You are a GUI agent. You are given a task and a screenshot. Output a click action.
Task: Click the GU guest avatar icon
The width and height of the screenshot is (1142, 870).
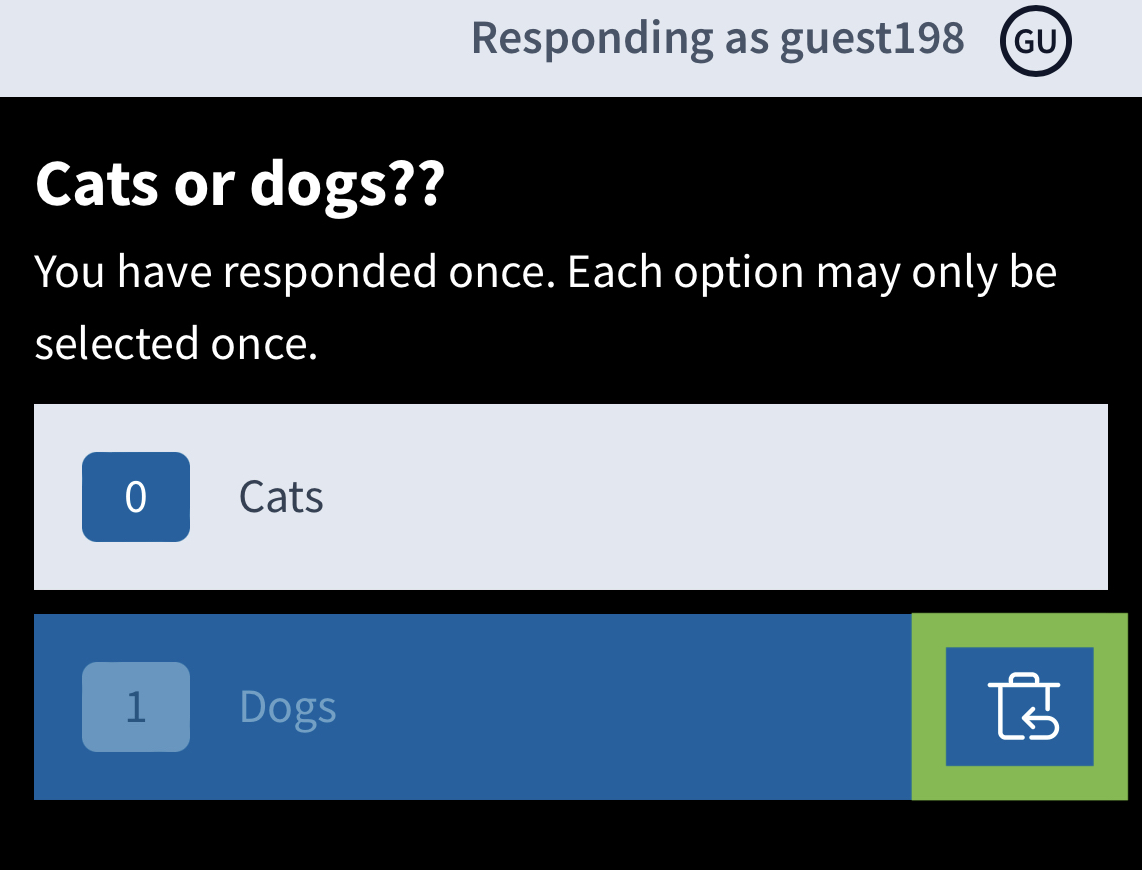click(x=1035, y=41)
